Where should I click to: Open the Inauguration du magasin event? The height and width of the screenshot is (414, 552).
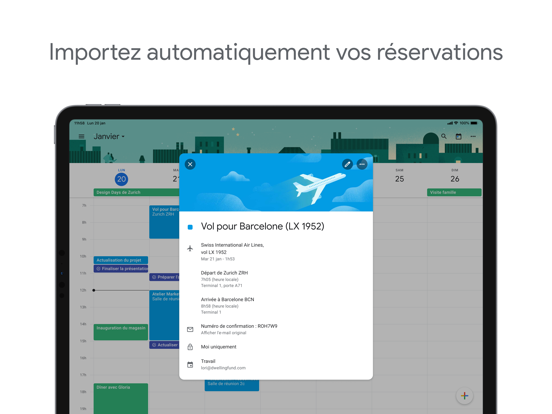(x=121, y=332)
